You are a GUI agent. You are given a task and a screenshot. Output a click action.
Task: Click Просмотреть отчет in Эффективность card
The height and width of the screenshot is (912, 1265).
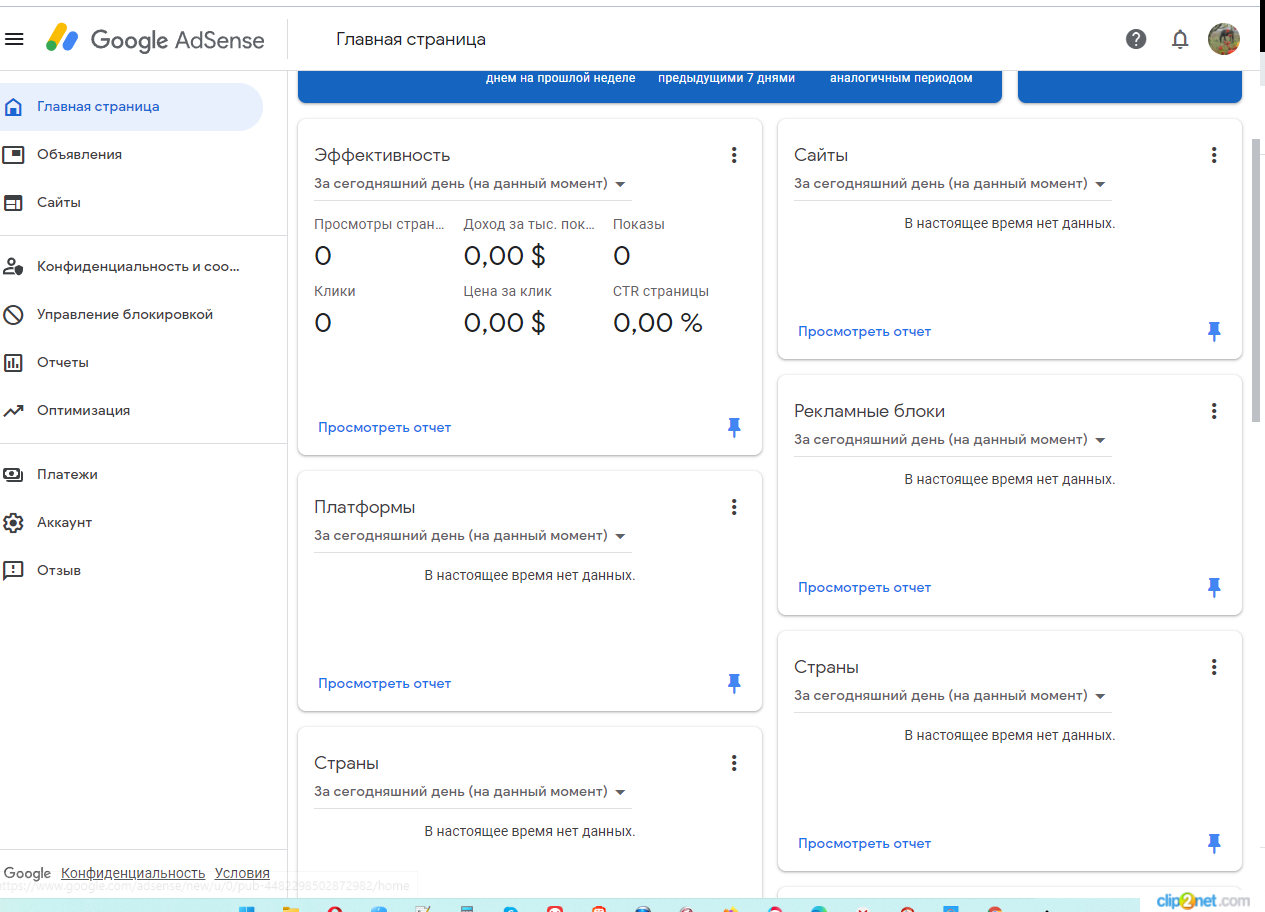tap(385, 428)
